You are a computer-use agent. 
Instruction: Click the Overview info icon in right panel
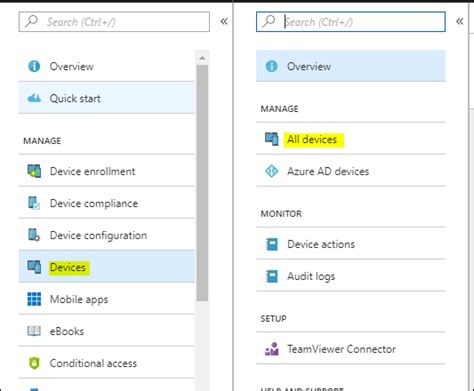click(x=271, y=66)
